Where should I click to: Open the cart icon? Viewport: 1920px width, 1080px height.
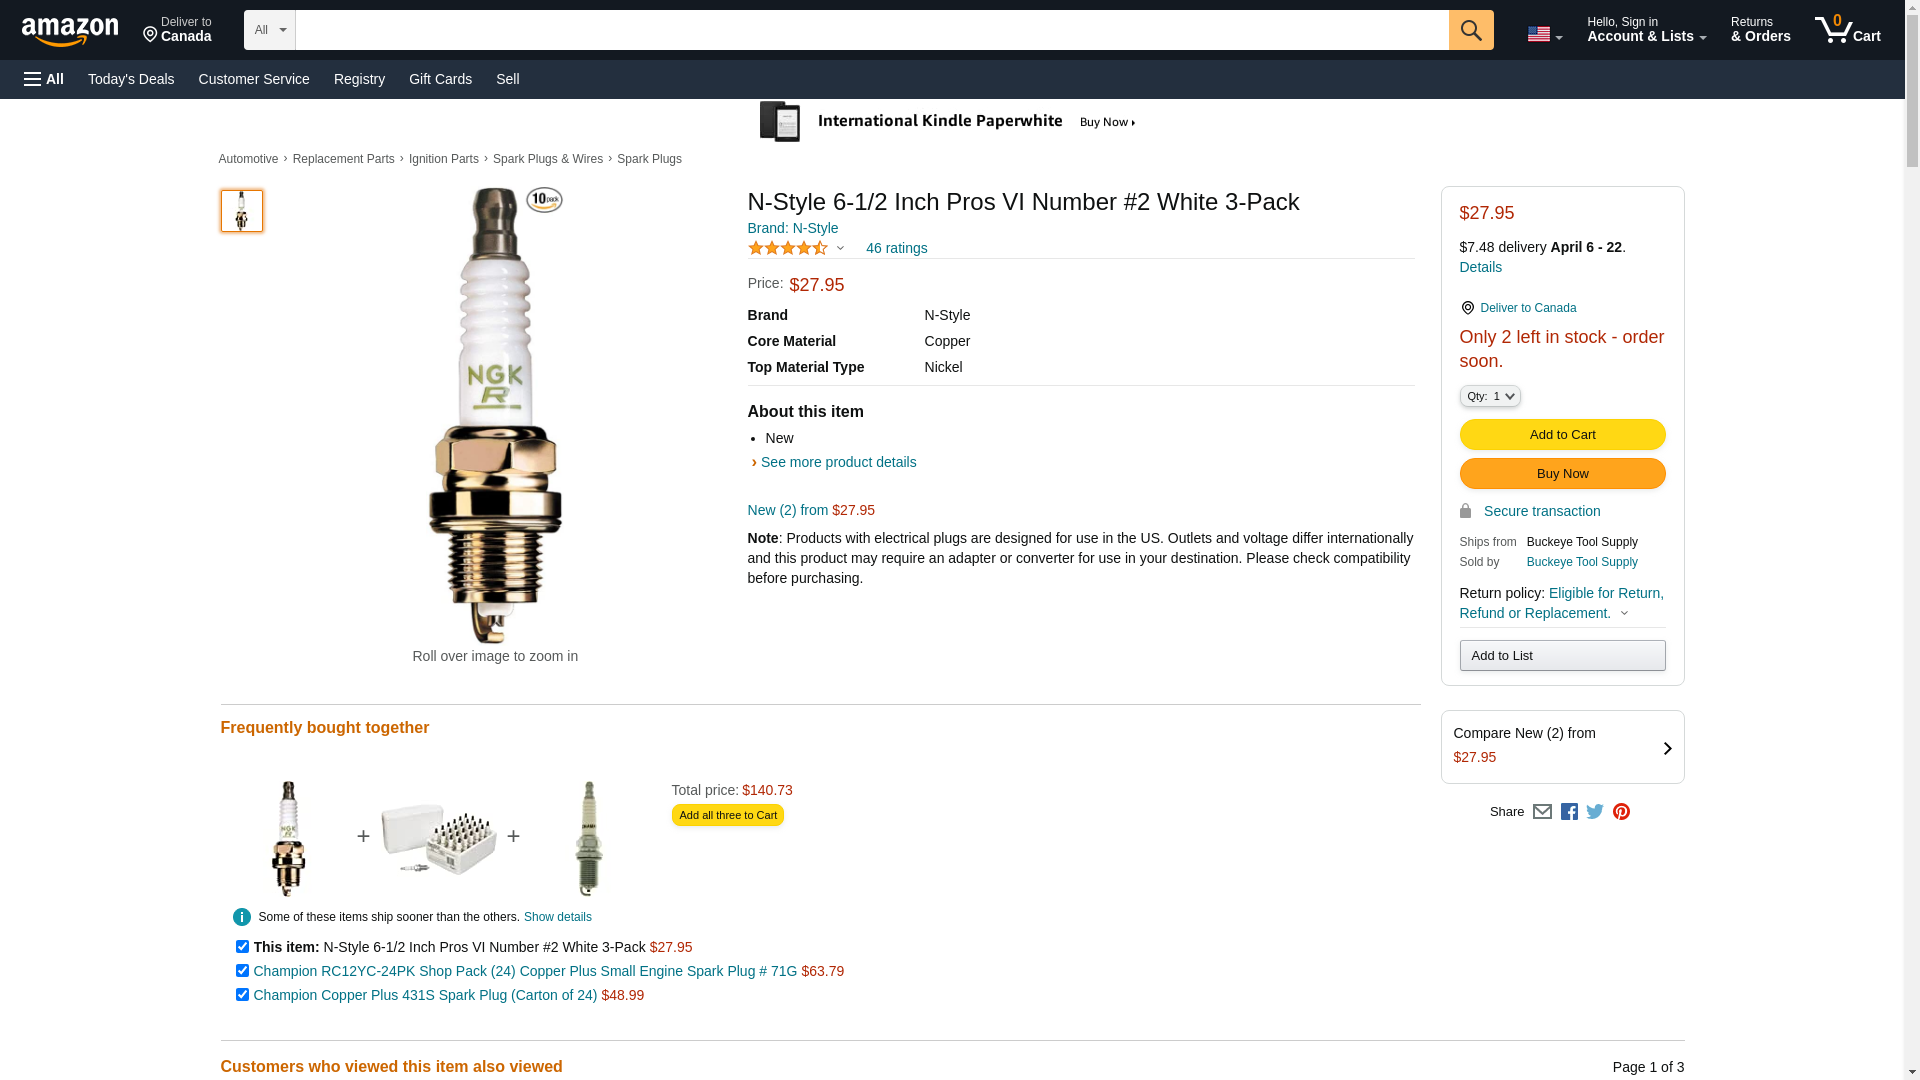point(1847,30)
